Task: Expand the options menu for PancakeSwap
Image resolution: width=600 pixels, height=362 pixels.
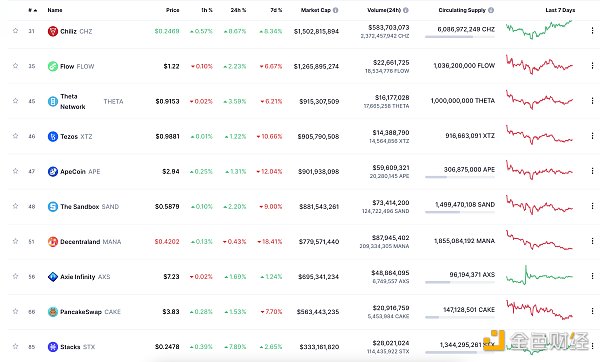Action: (592, 311)
